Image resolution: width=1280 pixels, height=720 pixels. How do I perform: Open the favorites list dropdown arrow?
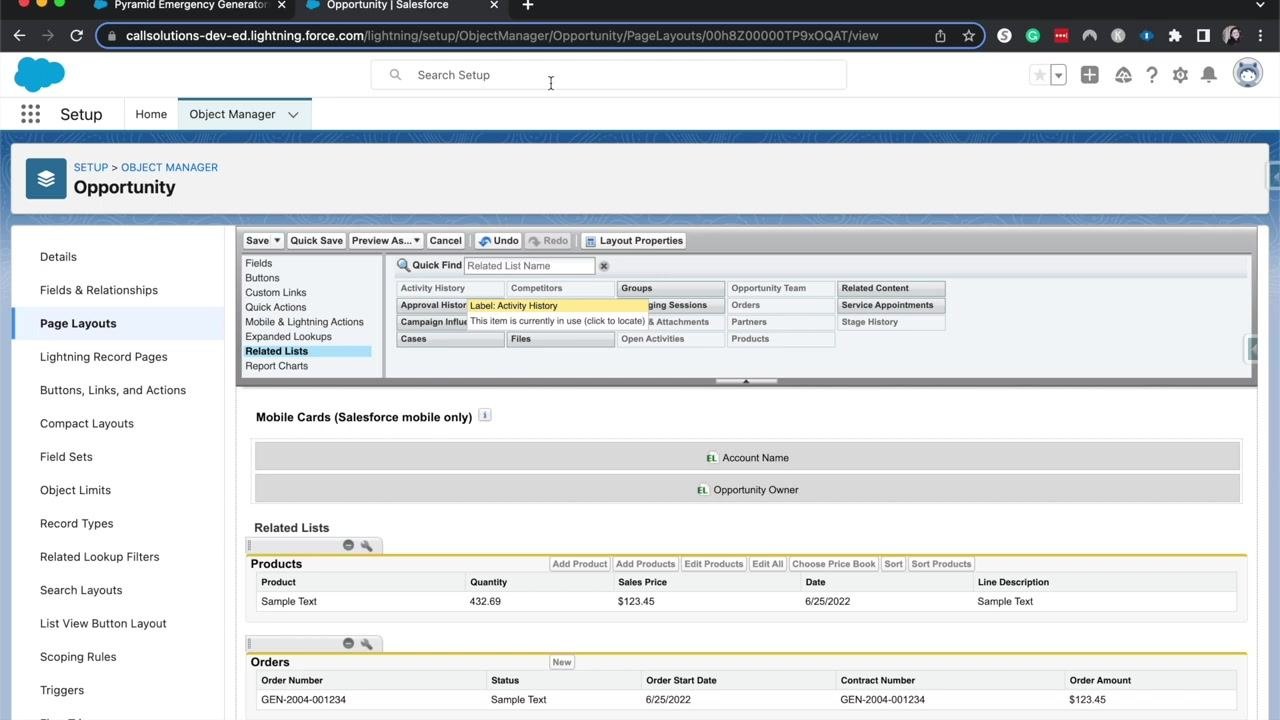tap(1058, 75)
